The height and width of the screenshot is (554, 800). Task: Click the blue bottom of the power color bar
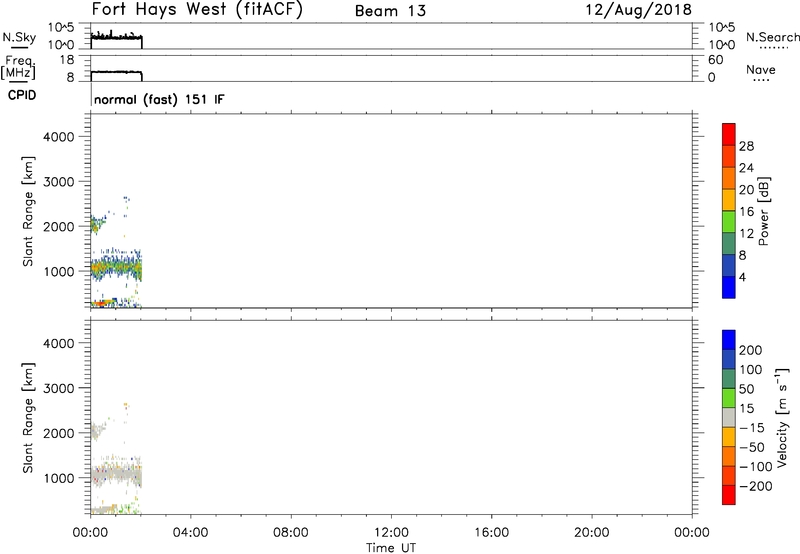[729, 287]
